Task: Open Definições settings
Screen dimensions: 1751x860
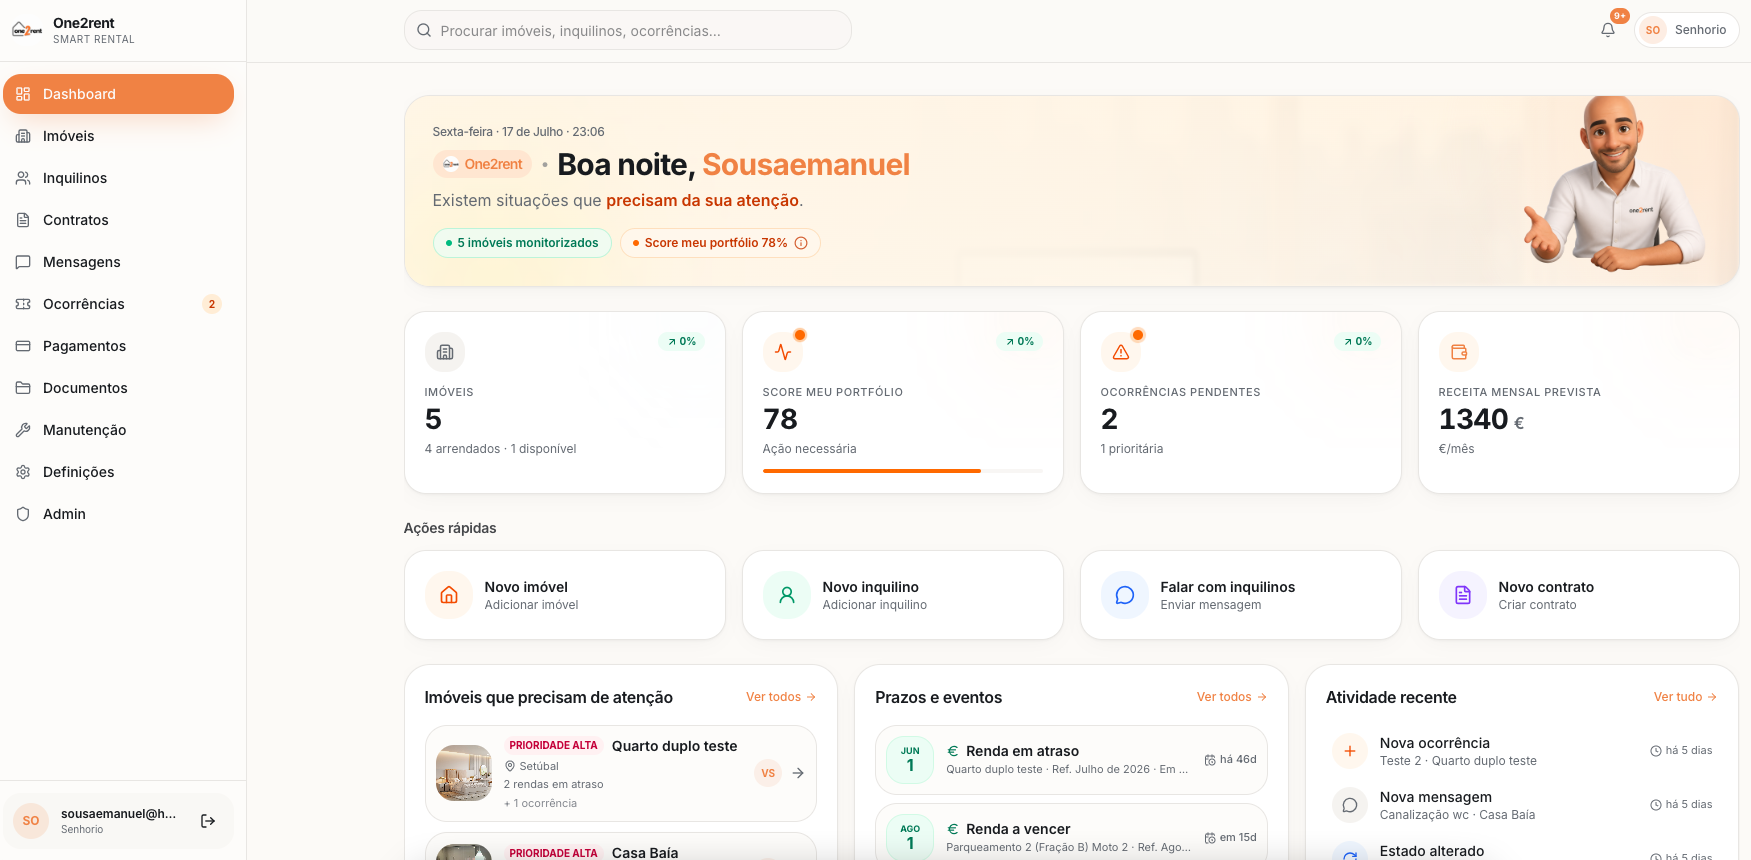Action: pos(118,472)
